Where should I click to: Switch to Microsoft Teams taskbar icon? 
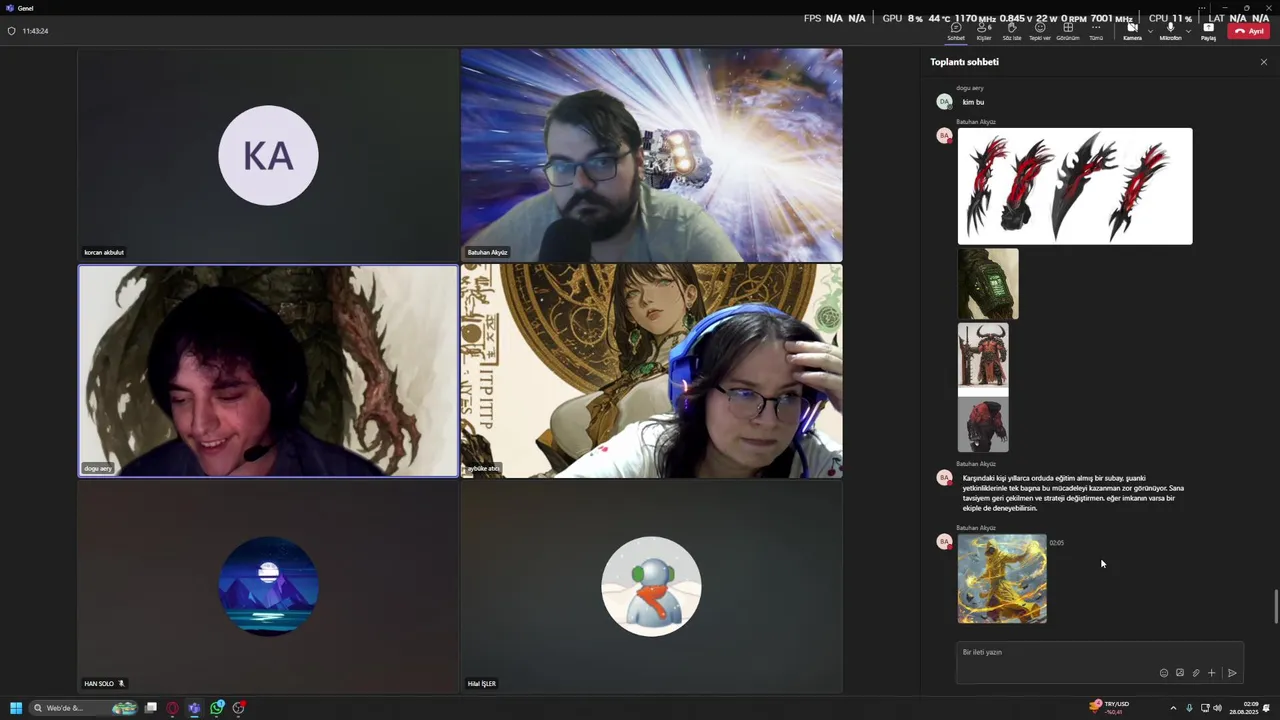click(x=195, y=708)
